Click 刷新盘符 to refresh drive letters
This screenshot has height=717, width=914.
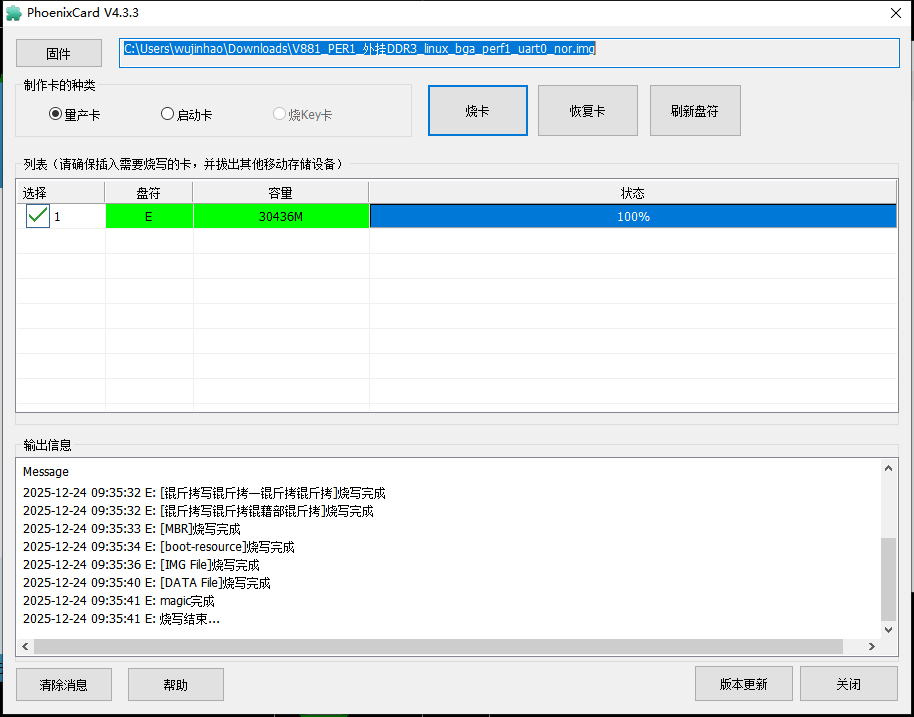pyautogui.click(x=695, y=110)
